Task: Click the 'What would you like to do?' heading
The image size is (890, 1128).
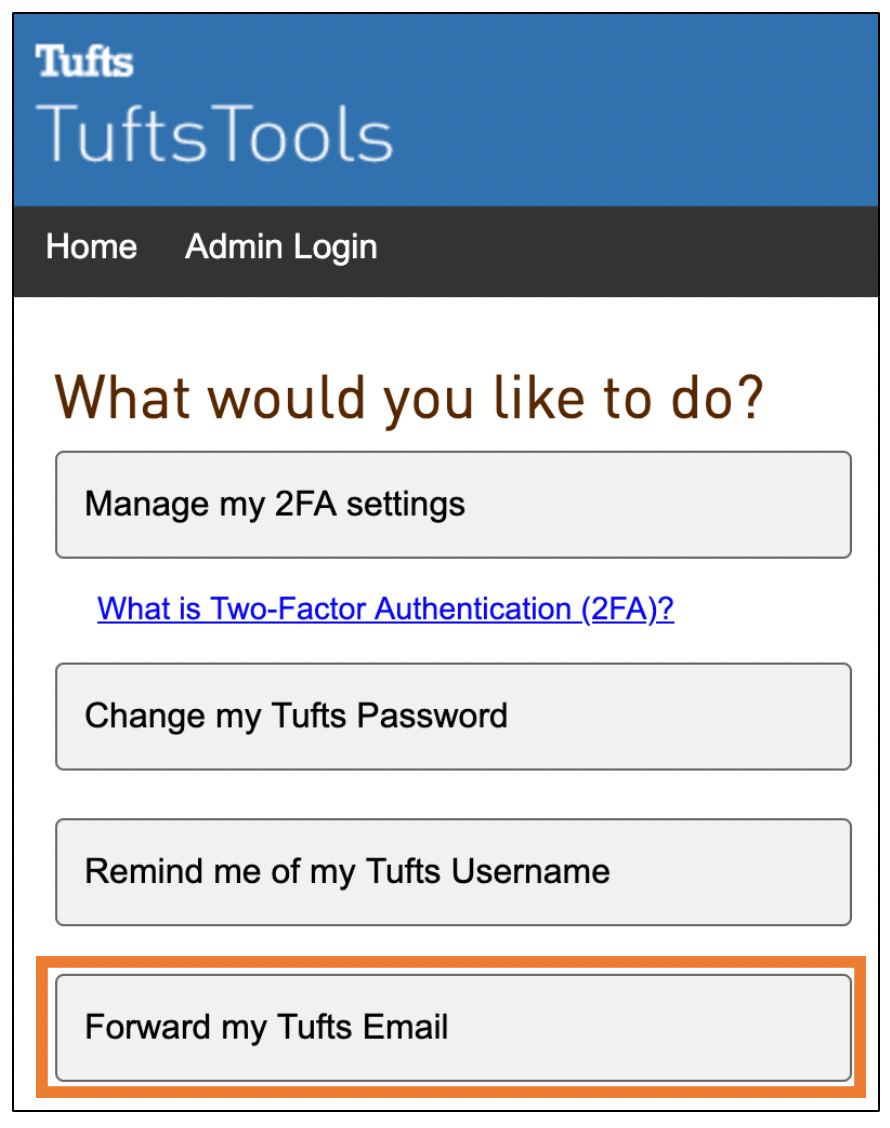Action: click(x=409, y=398)
